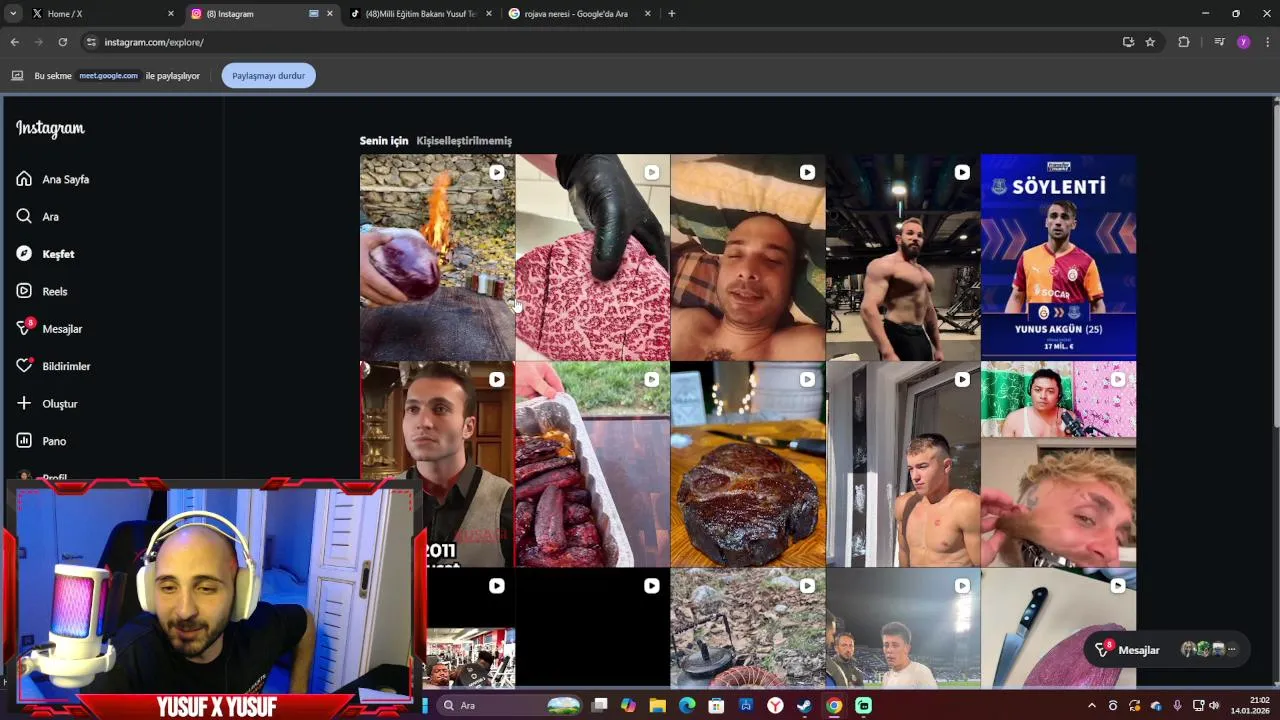
Task: Switch to the Milli Eğitim Bakanı TikTok tab
Action: click(x=421, y=14)
